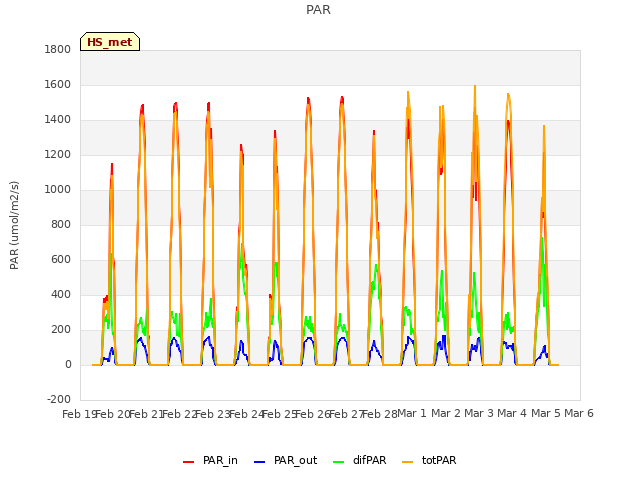Click the green difPAR legend swatch
The image size is (640, 480).
338,461
